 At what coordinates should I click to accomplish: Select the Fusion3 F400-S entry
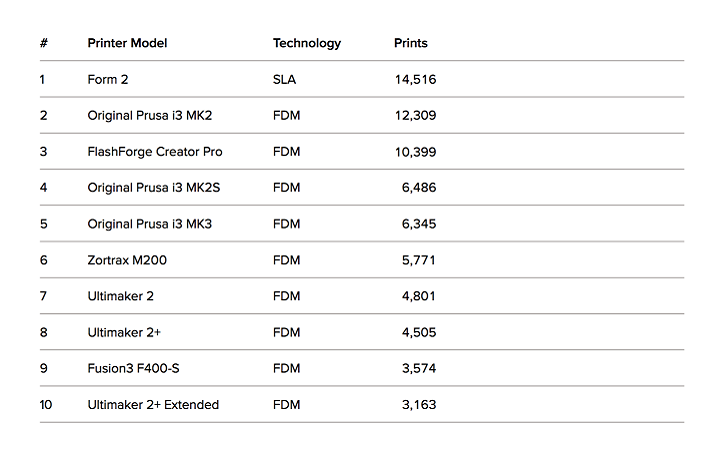[133, 368]
